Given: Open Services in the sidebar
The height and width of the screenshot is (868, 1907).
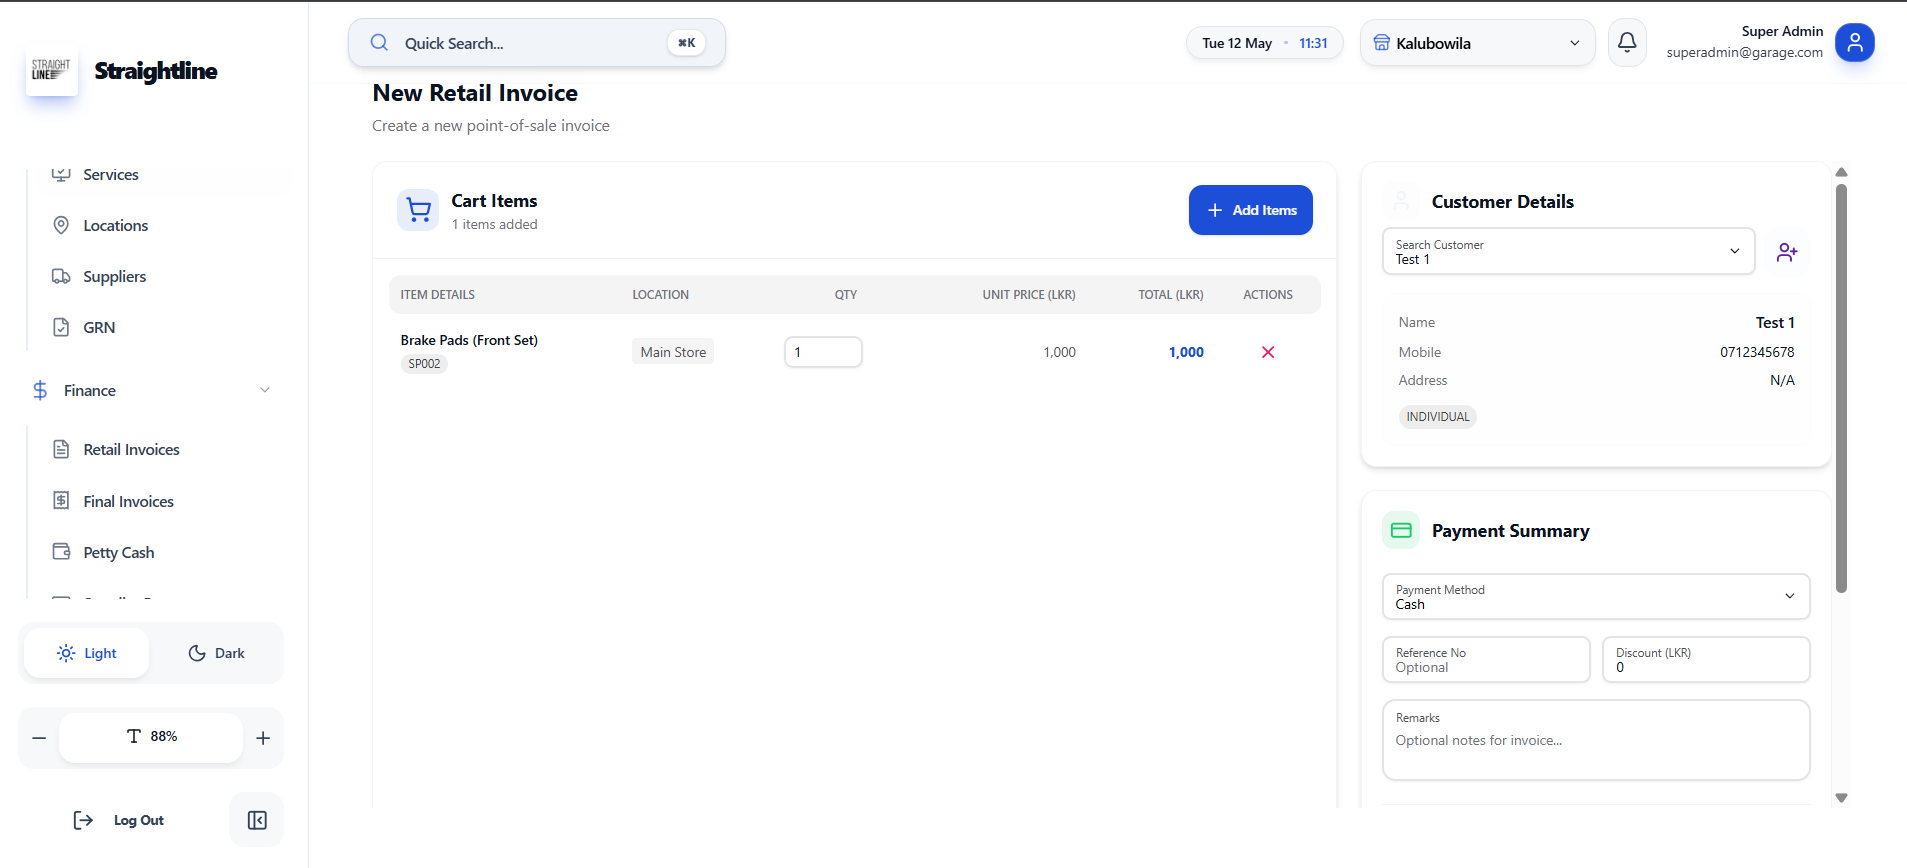Looking at the screenshot, I should coord(111,174).
